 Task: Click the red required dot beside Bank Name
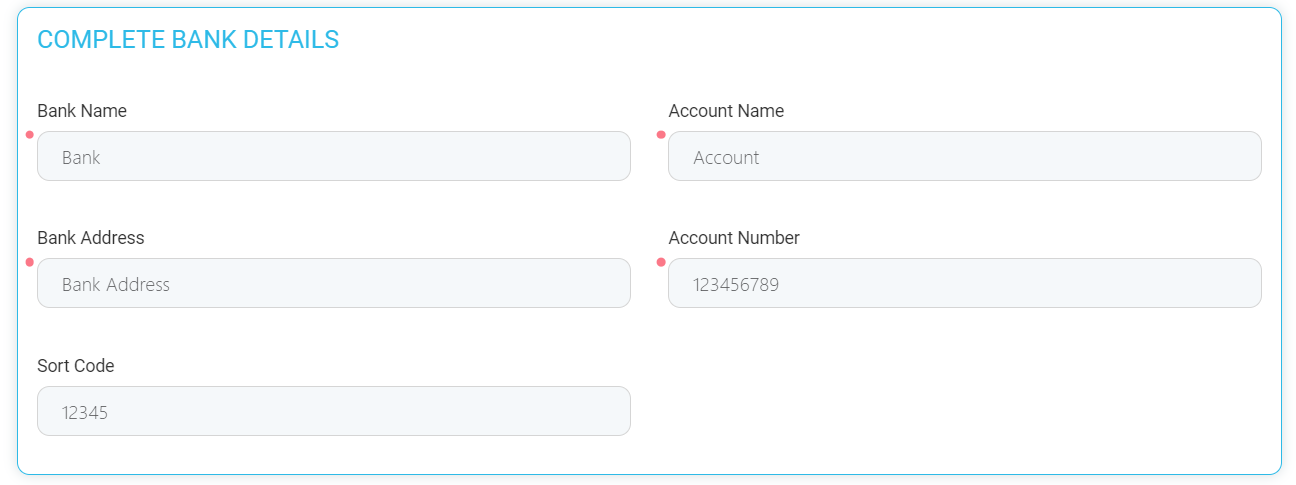(30, 135)
